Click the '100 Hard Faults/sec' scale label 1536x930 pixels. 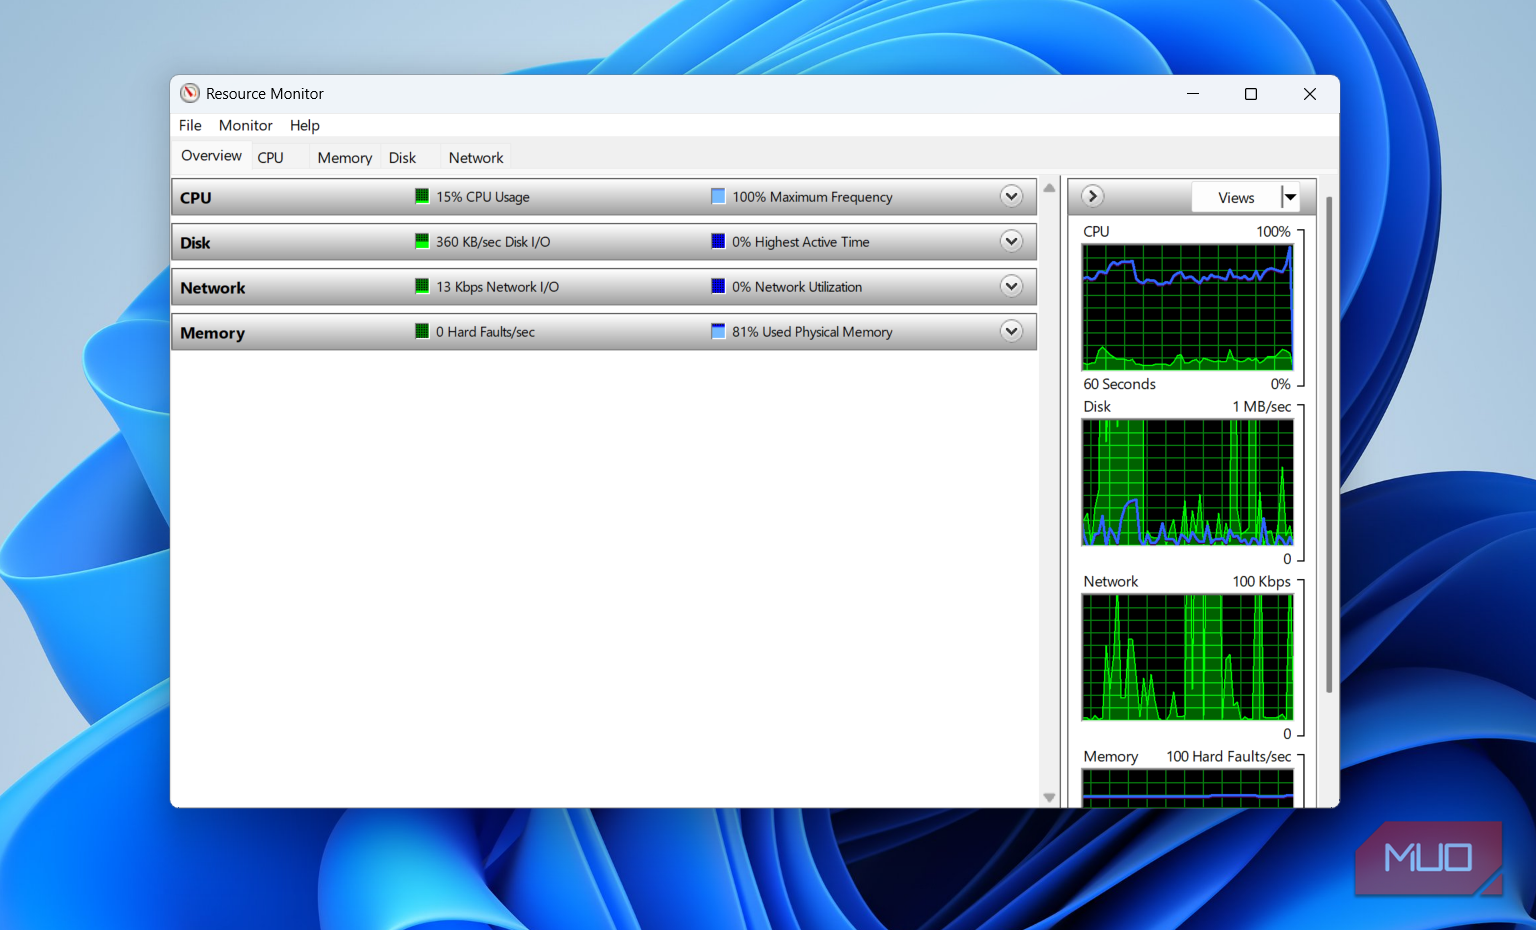pos(1228,756)
